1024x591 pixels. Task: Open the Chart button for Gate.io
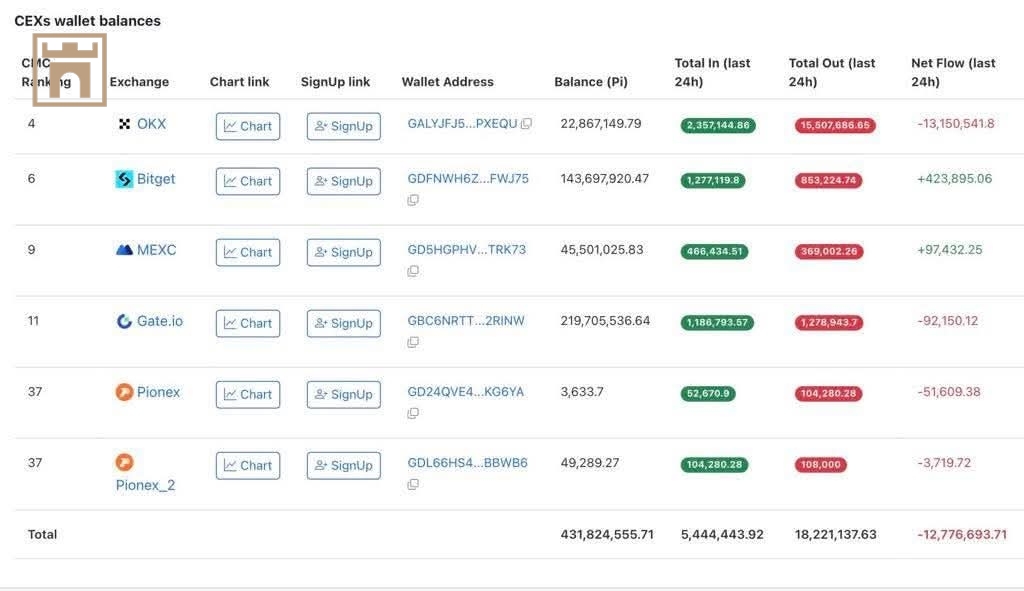(x=248, y=323)
